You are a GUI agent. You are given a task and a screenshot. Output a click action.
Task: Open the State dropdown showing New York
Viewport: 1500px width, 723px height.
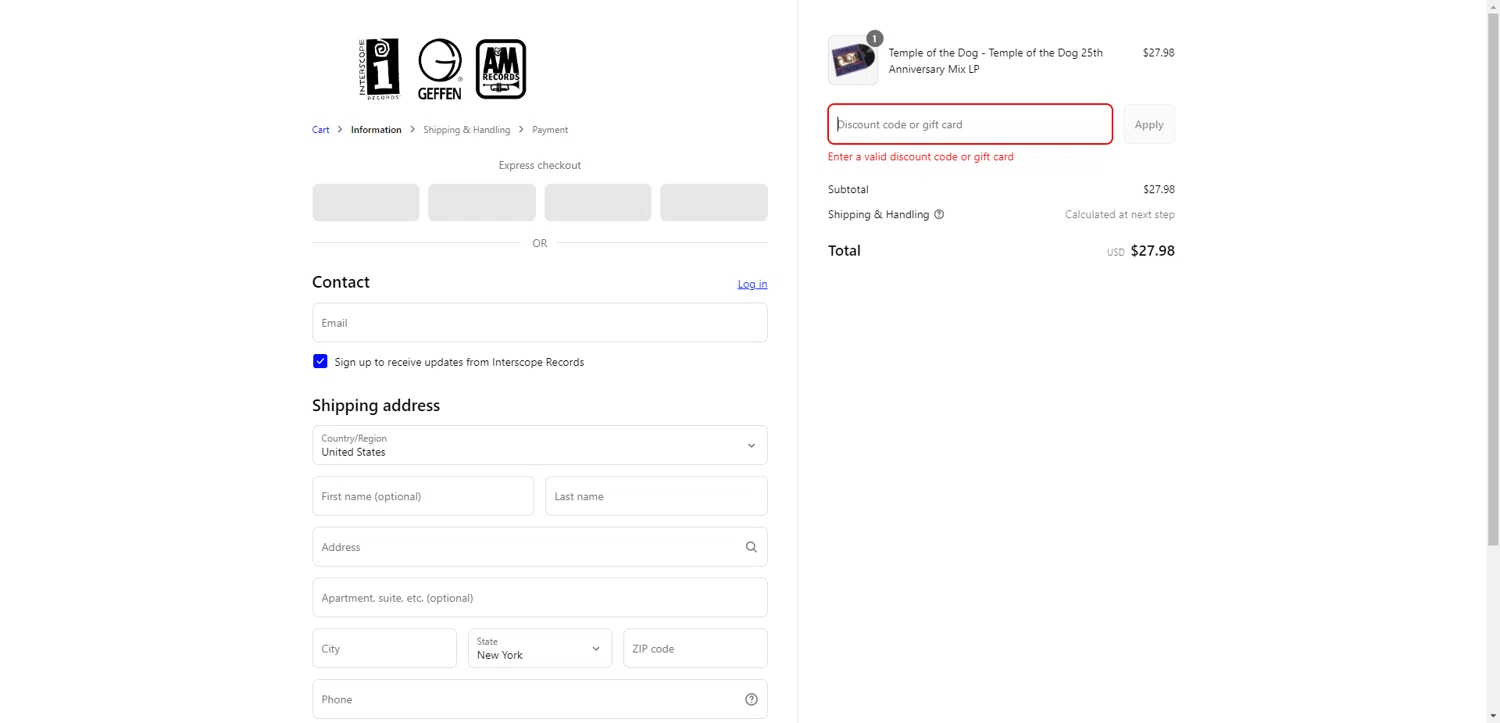[x=540, y=648]
